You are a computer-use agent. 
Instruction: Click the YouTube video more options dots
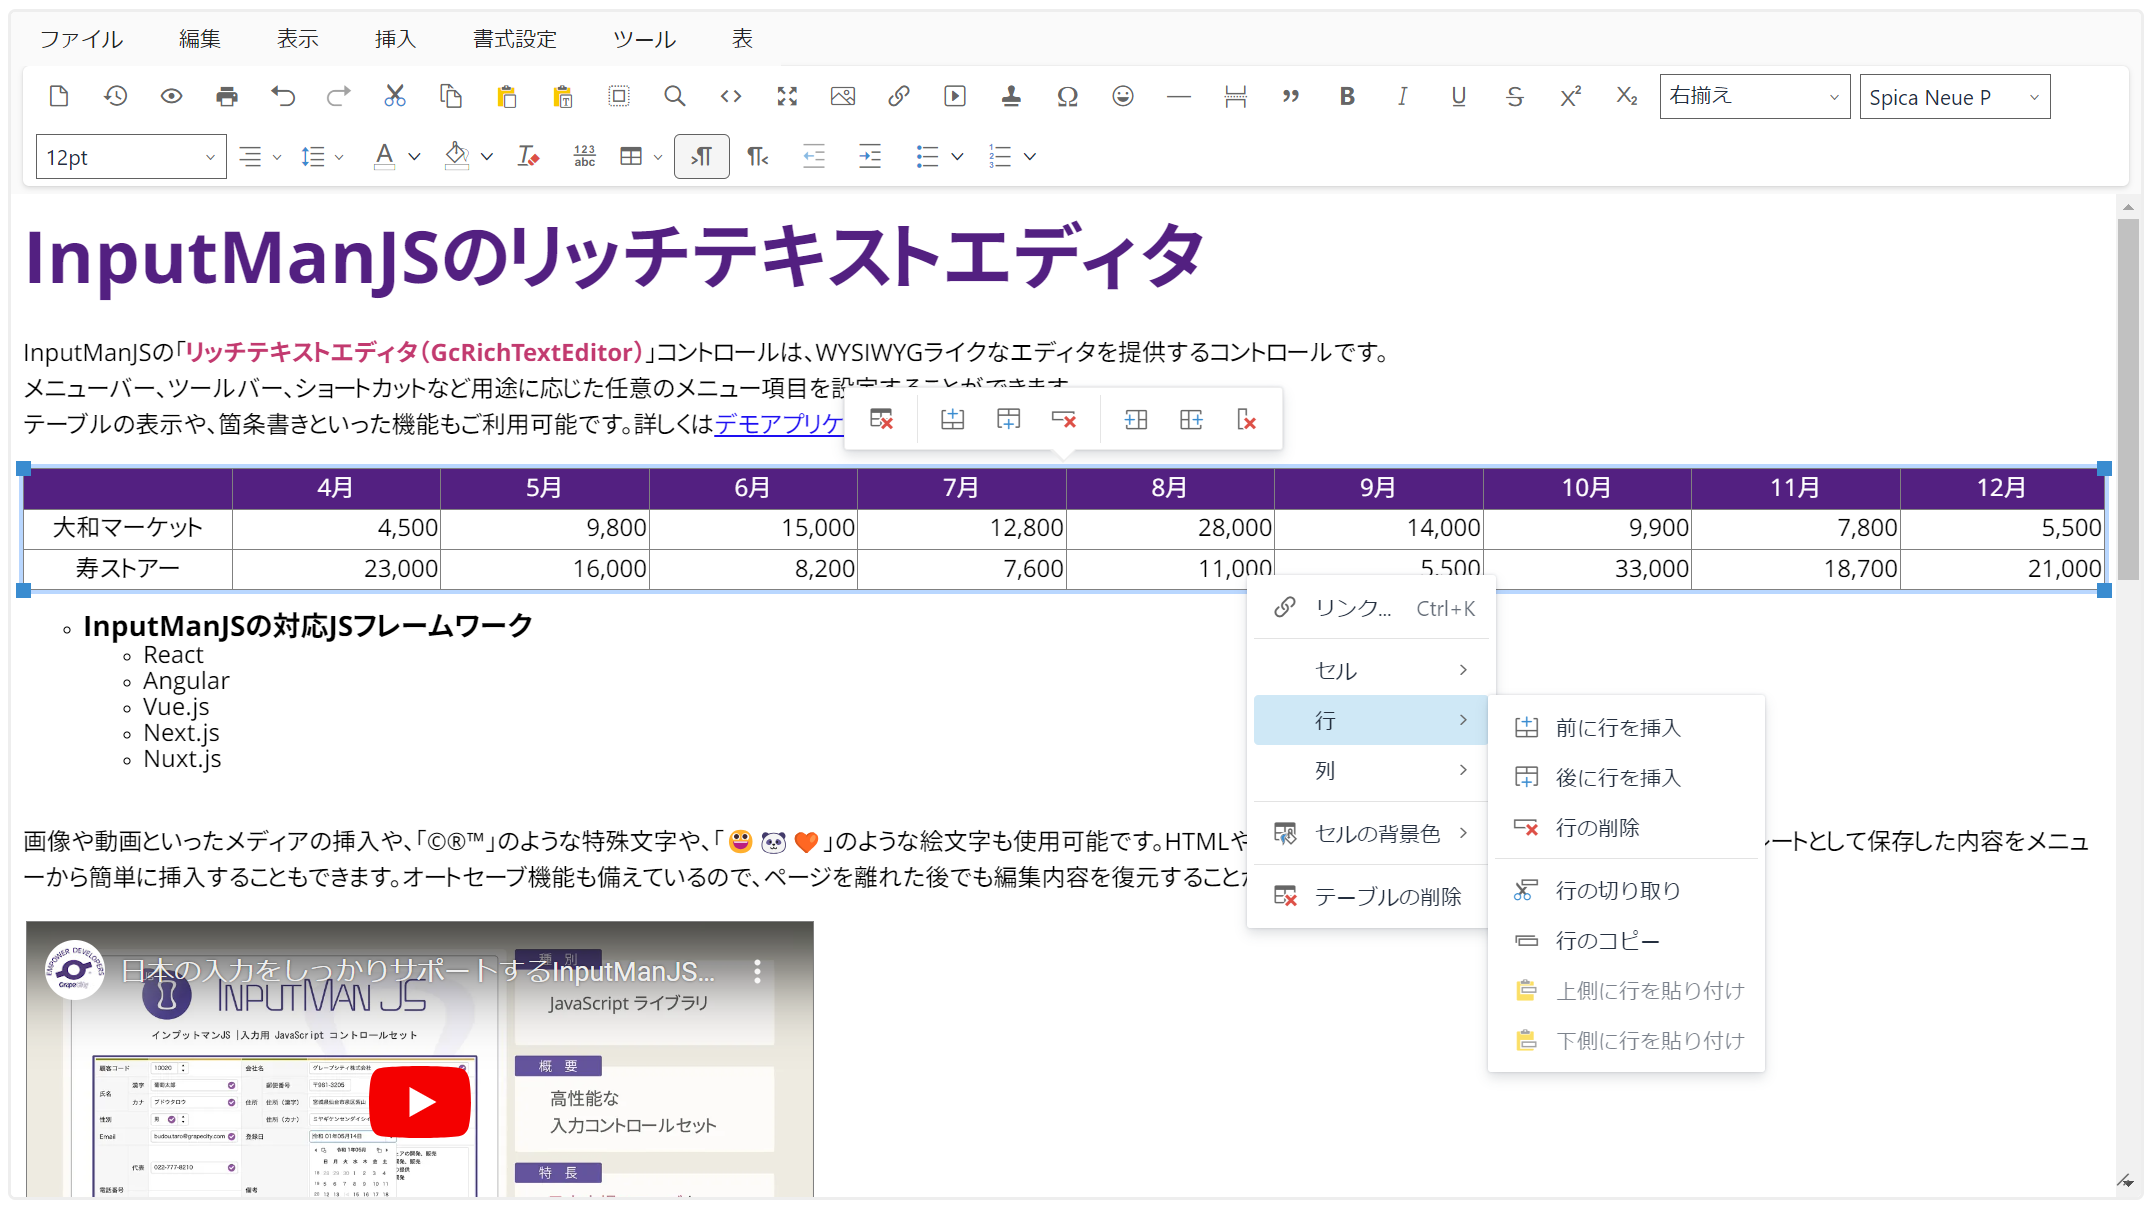757,971
